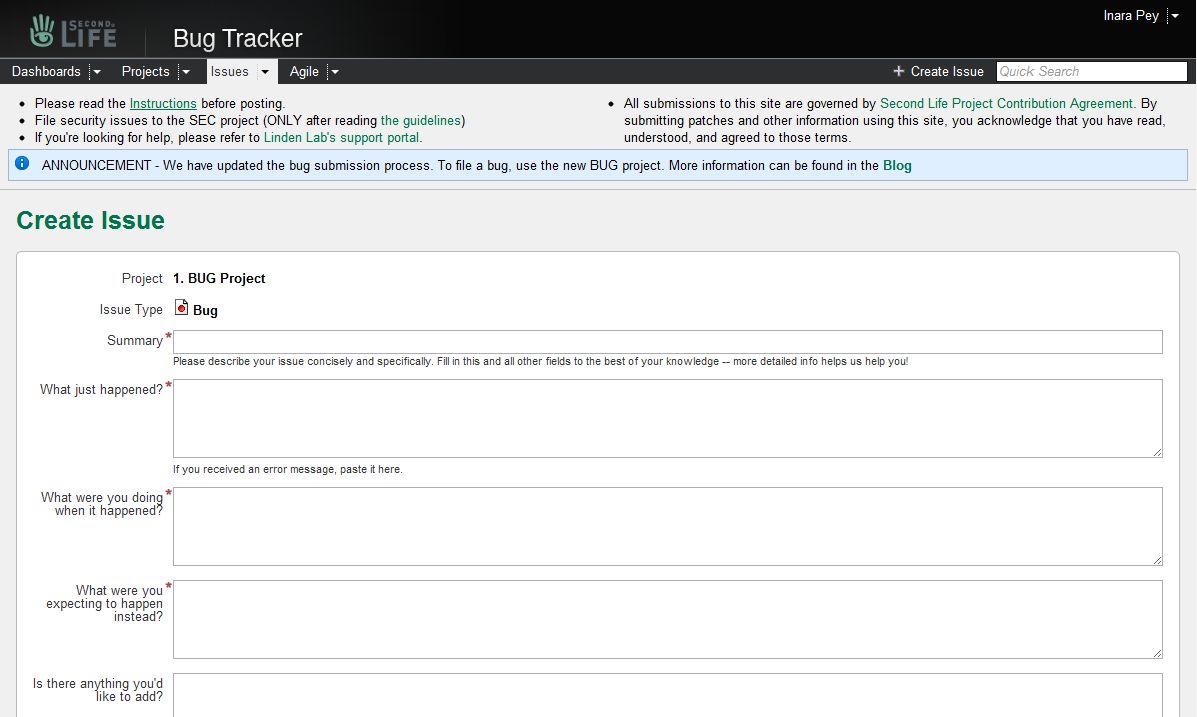Image resolution: width=1197 pixels, height=717 pixels.
Task: Focus the Summary text field
Action: pyautogui.click(x=667, y=342)
